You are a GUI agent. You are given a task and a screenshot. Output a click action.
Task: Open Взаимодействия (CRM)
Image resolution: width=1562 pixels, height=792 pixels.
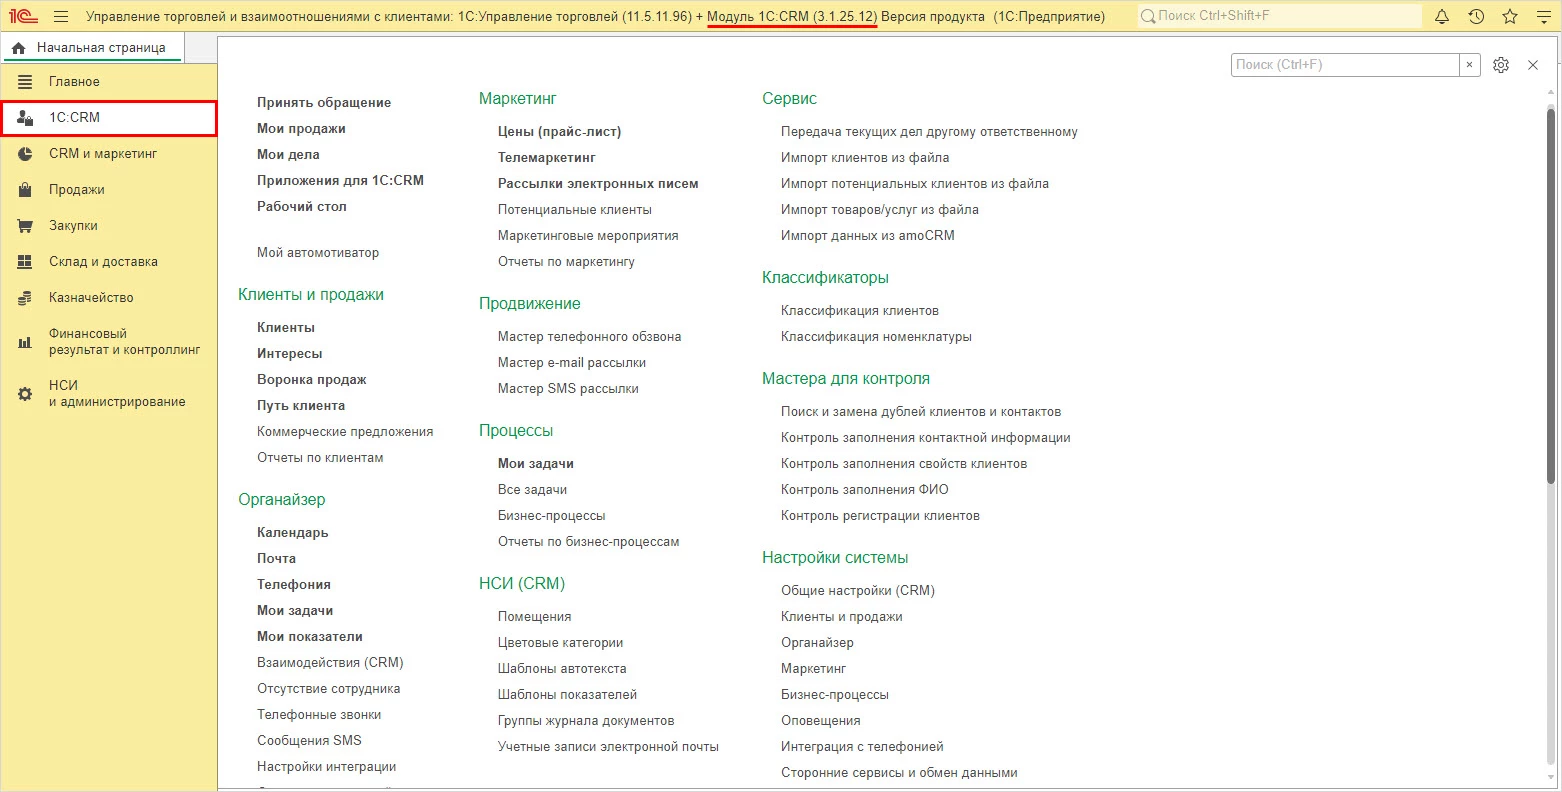(330, 663)
